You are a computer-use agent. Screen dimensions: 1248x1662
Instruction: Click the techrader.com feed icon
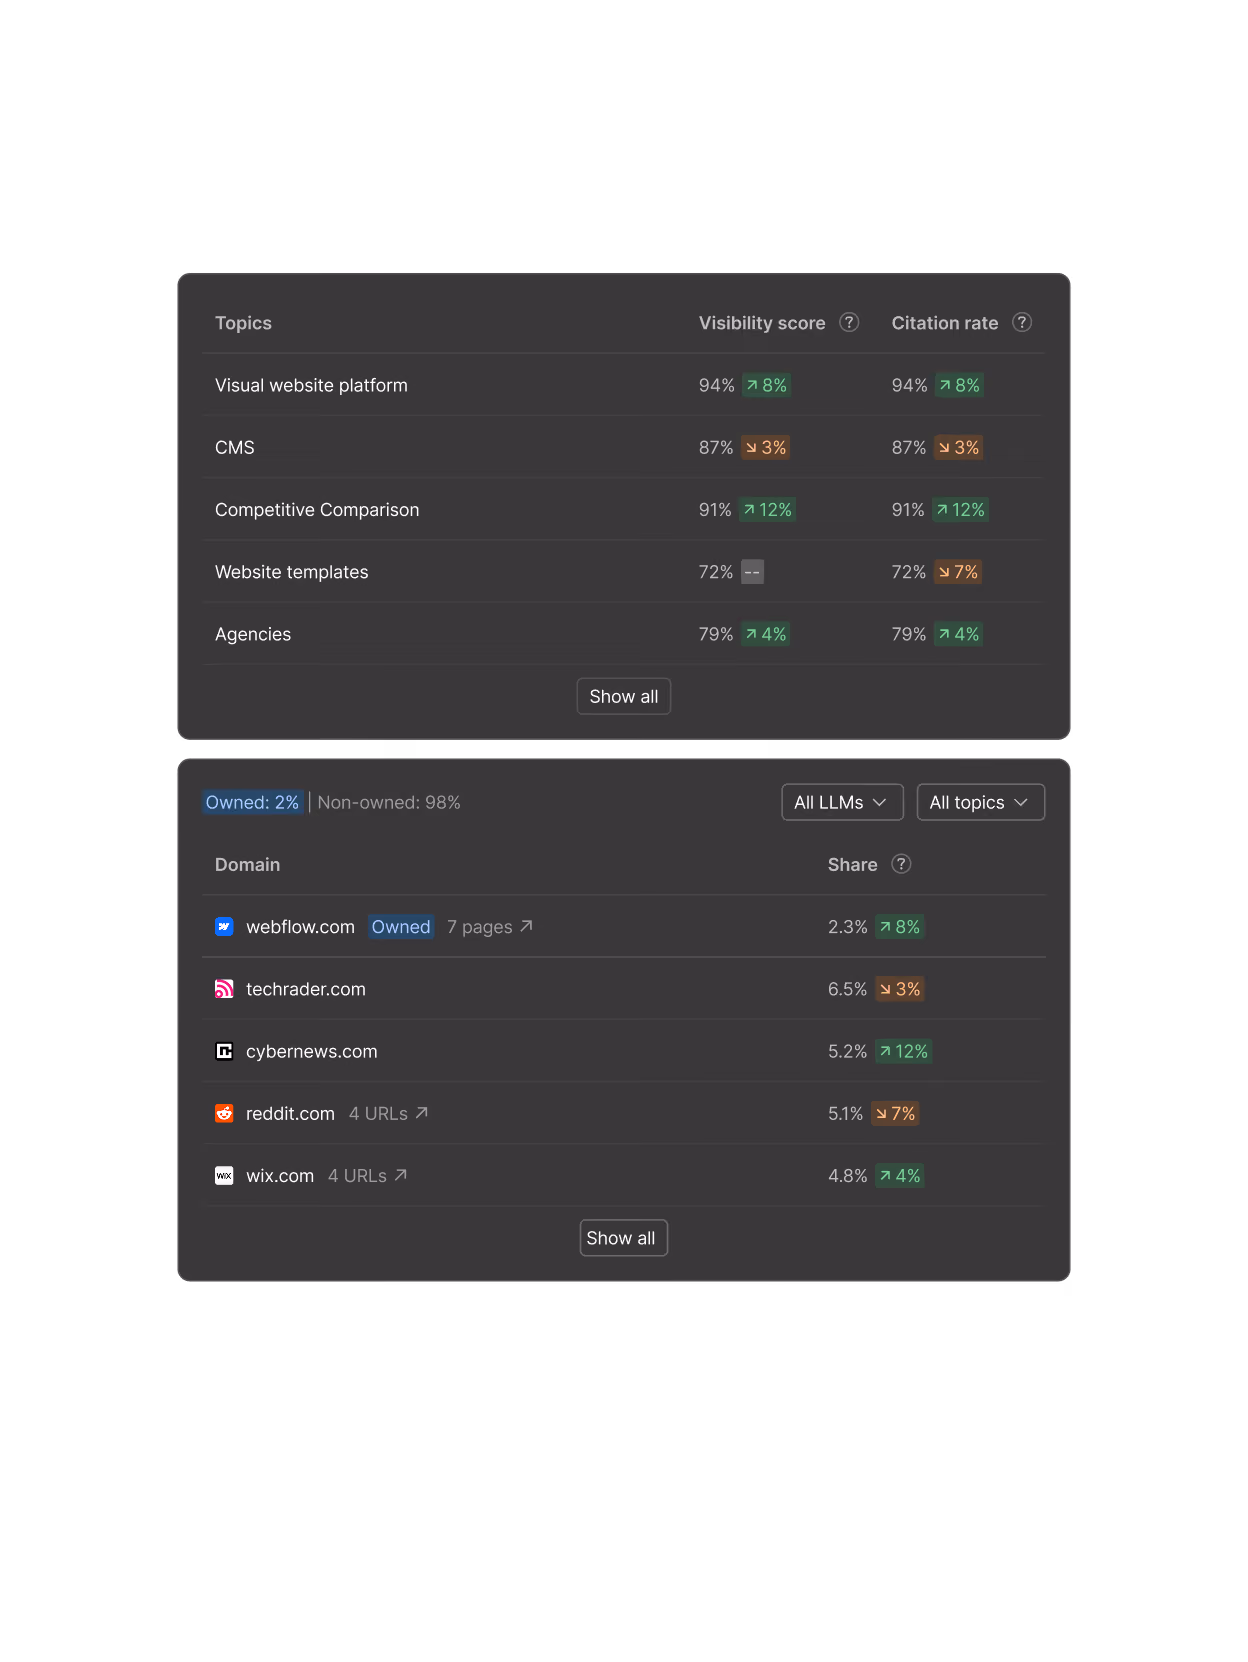pyautogui.click(x=224, y=989)
